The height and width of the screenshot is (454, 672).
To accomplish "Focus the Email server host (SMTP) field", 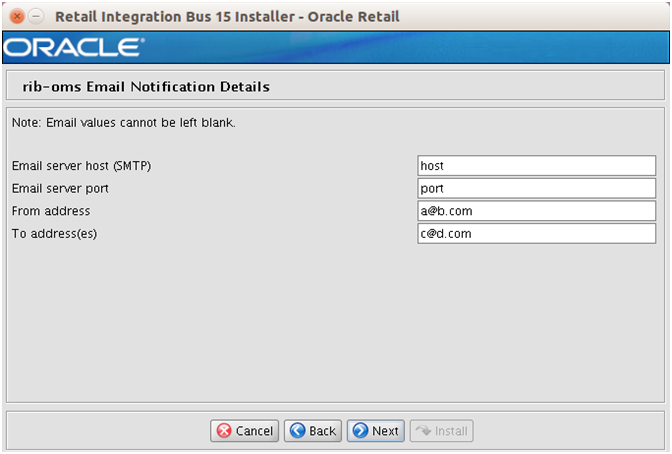I will [537, 165].
